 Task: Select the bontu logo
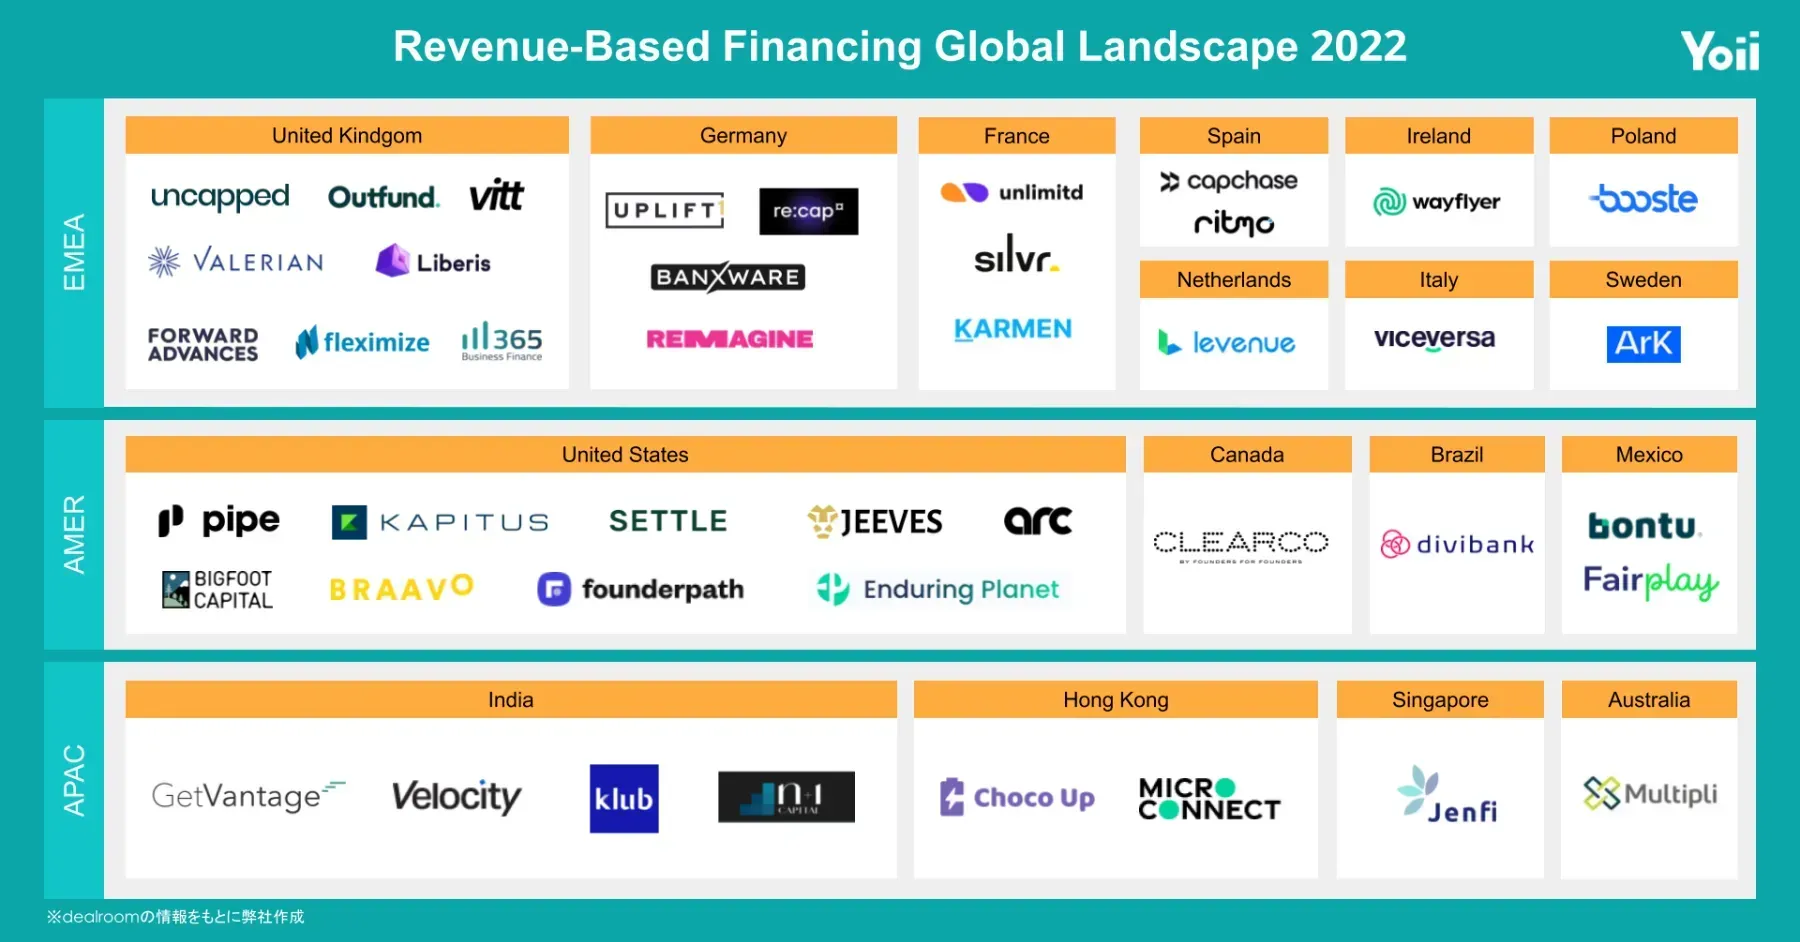1645,525
